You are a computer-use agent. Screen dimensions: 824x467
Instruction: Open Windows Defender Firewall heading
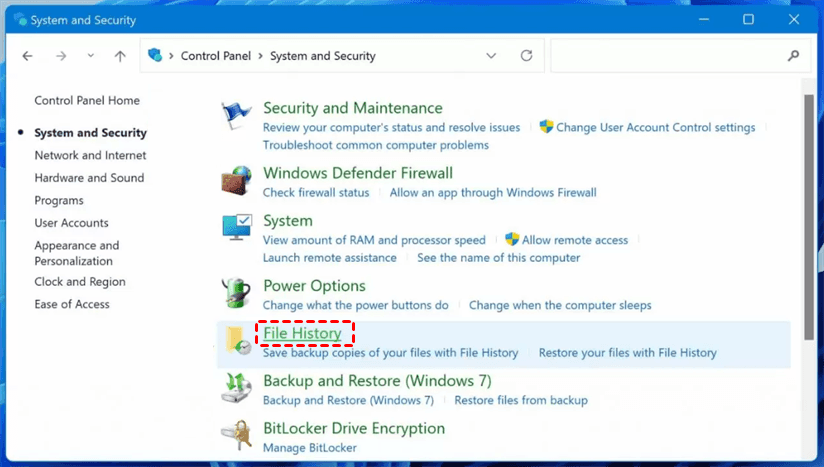click(358, 173)
